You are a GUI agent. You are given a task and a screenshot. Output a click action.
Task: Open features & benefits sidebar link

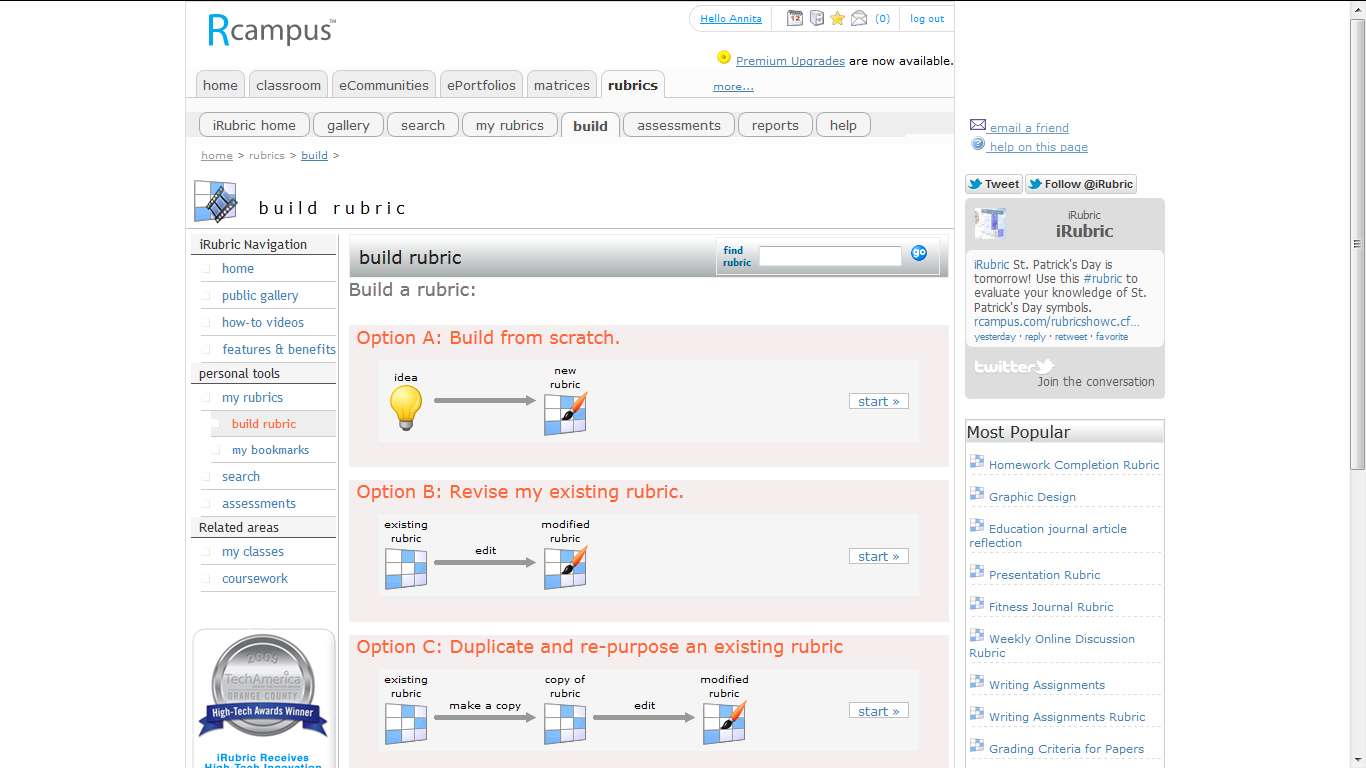279,349
